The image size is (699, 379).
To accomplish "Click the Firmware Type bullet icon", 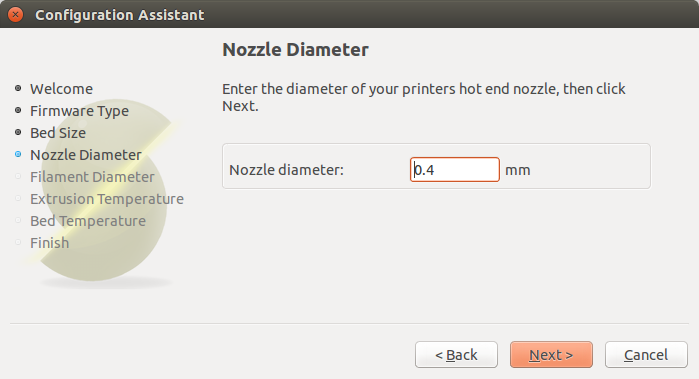I will (18, 110).
